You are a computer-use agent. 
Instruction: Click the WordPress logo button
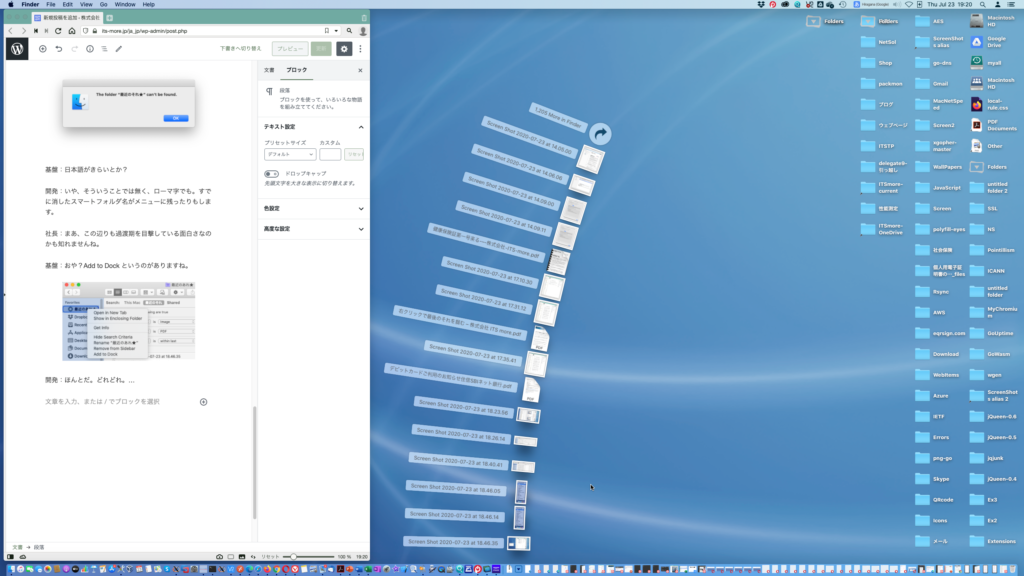pyautogui.click(x=17, y=48)
